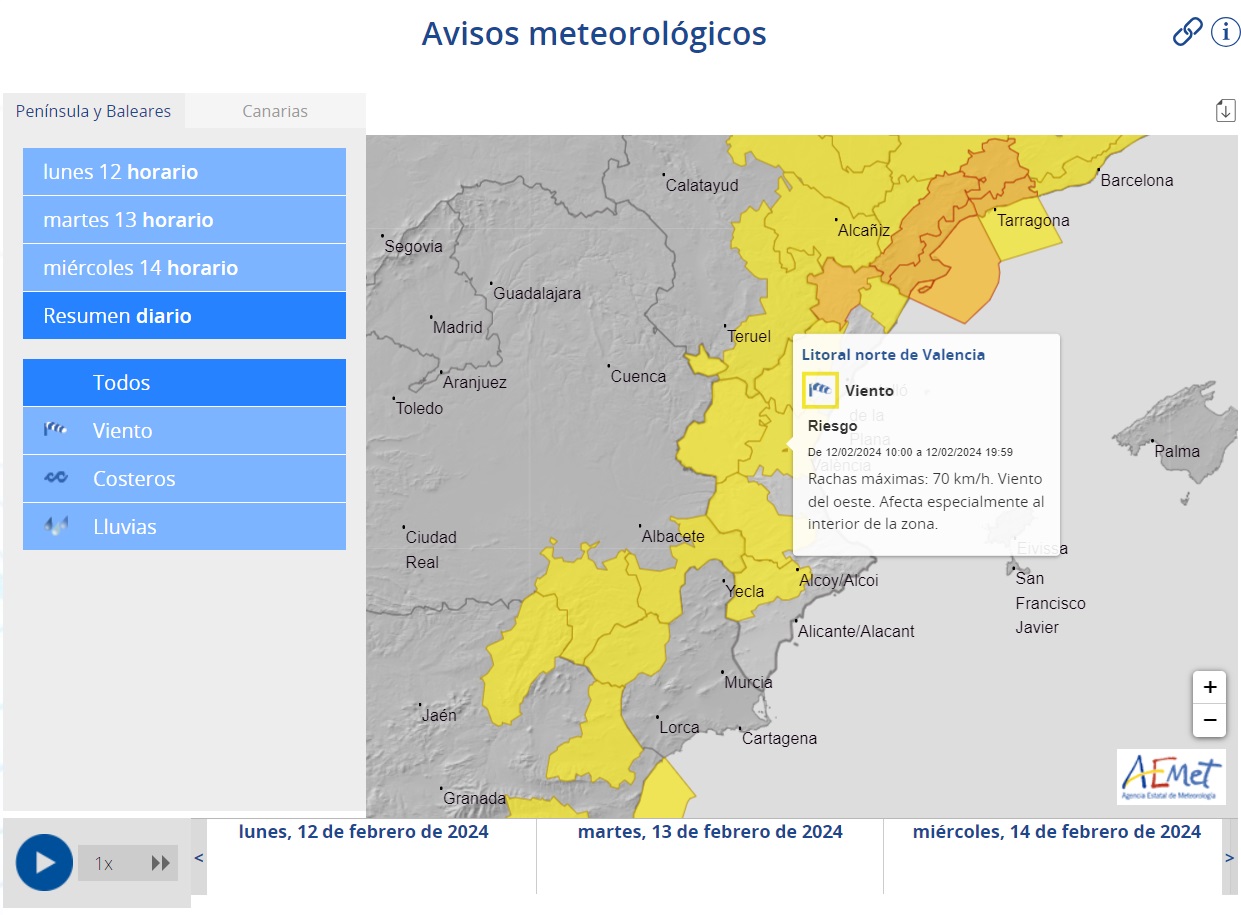Viewport: 1241px width, 915px height.
Task: Switch to the Canarias tab
Action: point(275,111)
